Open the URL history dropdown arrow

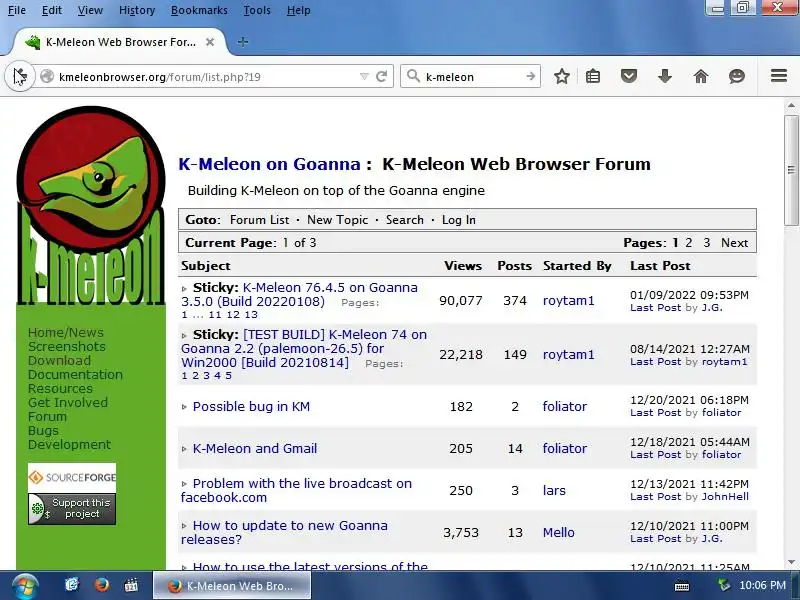[x=364, y=77]
